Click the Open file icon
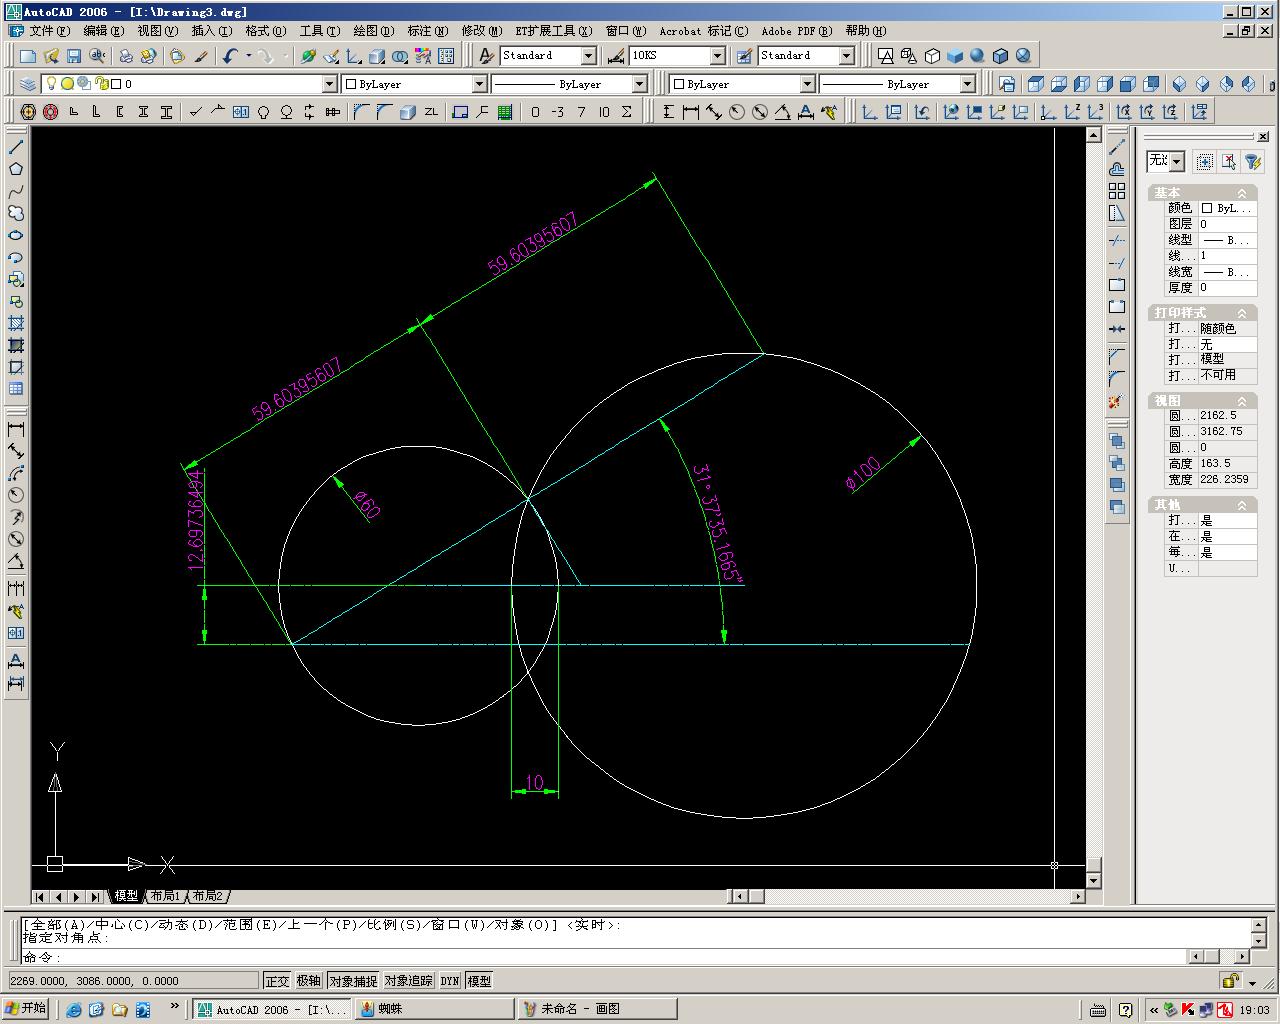Viewport: 1280px width, 1024px height. pos(51,56)
